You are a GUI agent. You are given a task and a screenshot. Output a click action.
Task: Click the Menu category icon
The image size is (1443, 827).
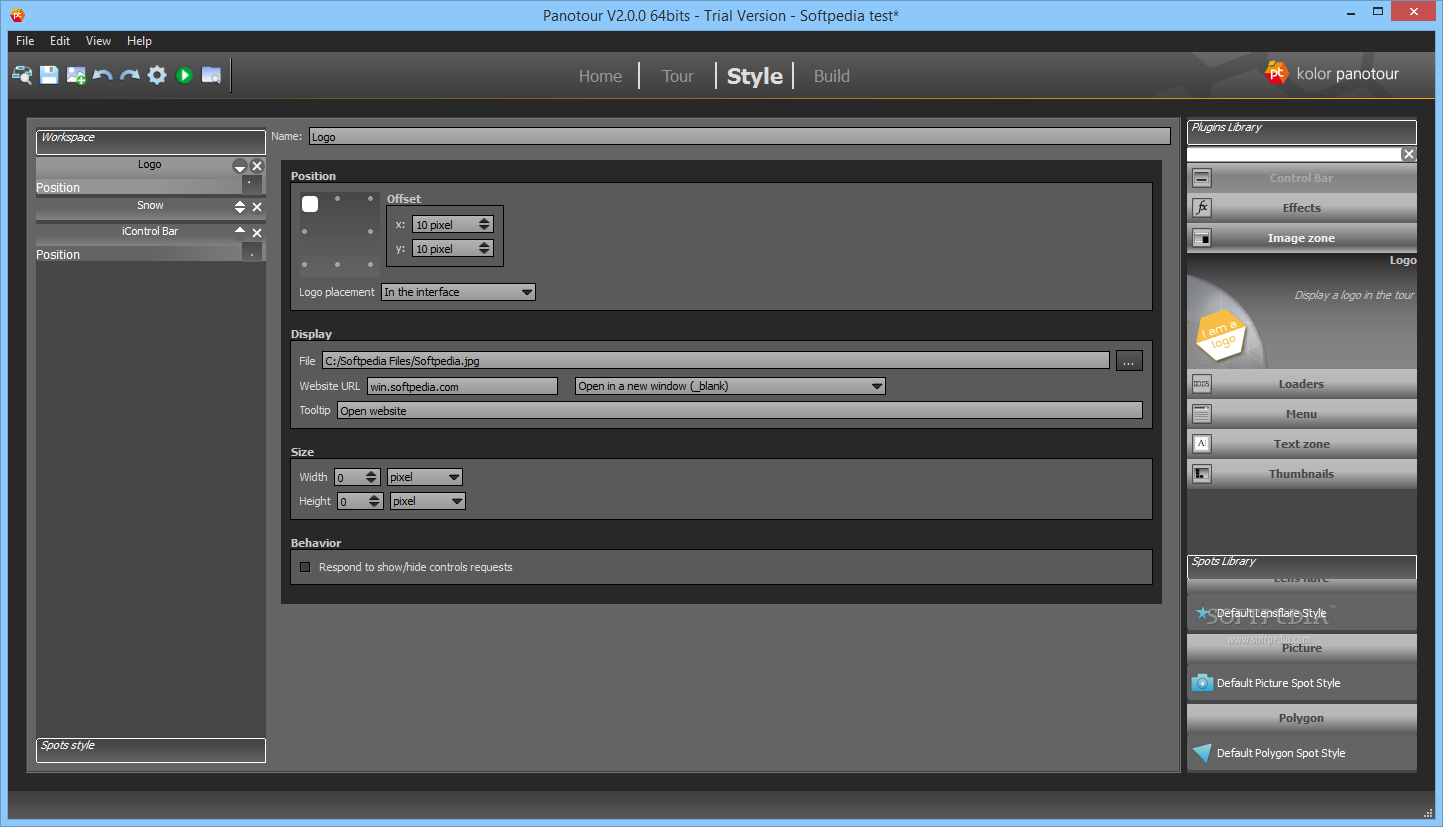[1202, 414]
